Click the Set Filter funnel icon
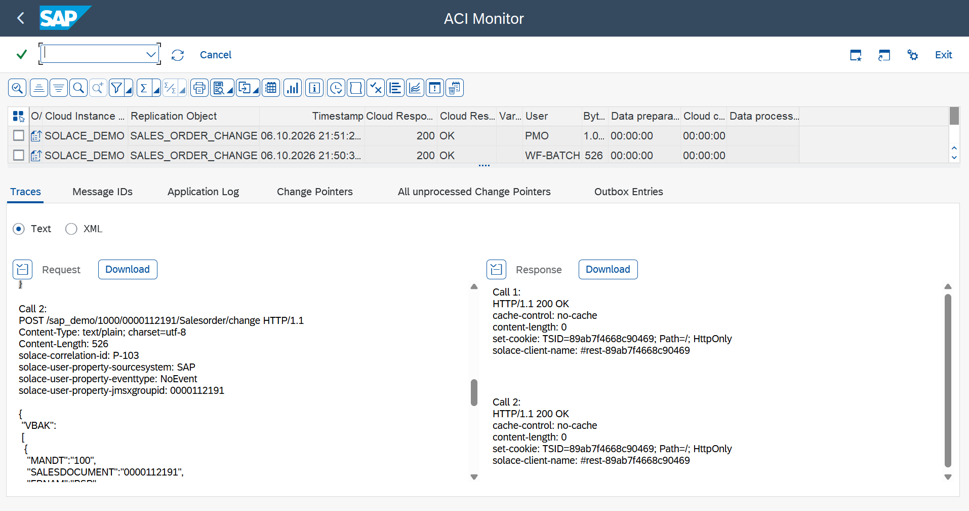 (116, 88)
